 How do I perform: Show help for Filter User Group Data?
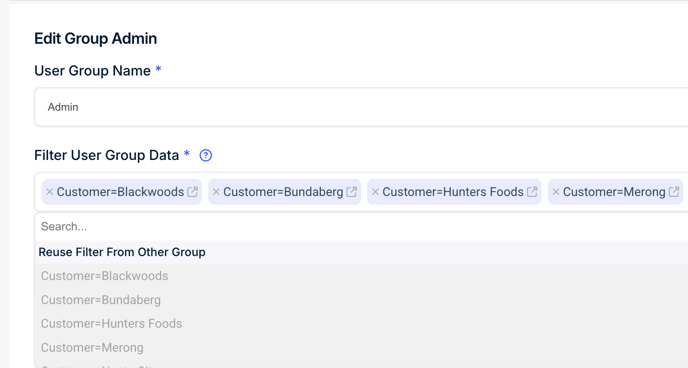[206, 156]
